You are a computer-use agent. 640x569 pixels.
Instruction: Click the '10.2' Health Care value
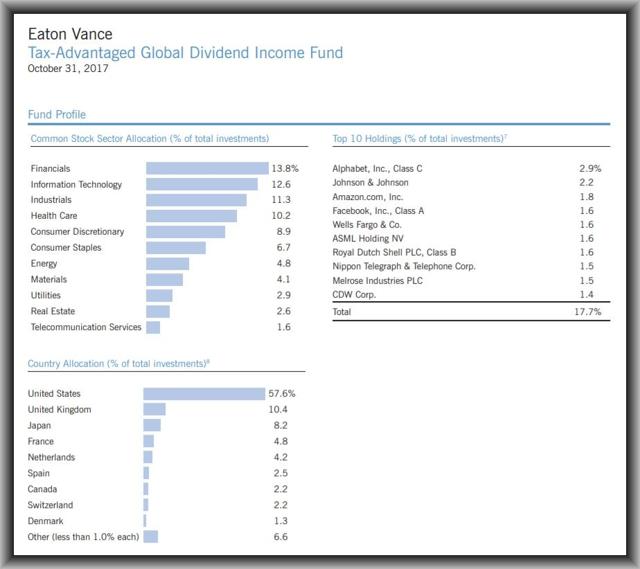pyautogui.click(x=281, y=216)
